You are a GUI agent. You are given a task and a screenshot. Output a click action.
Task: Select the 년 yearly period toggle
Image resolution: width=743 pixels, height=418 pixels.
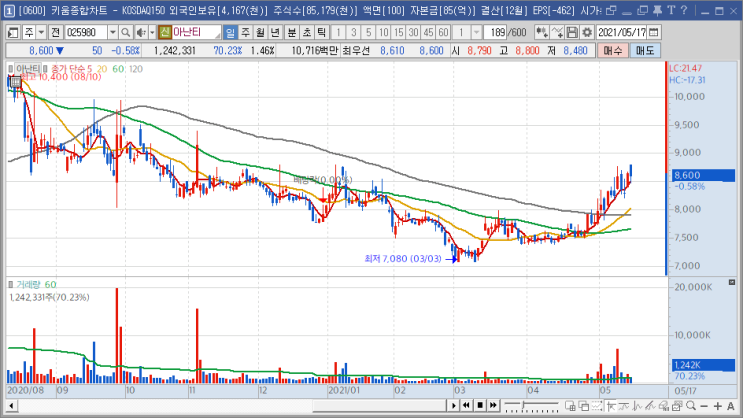(275, 32)
